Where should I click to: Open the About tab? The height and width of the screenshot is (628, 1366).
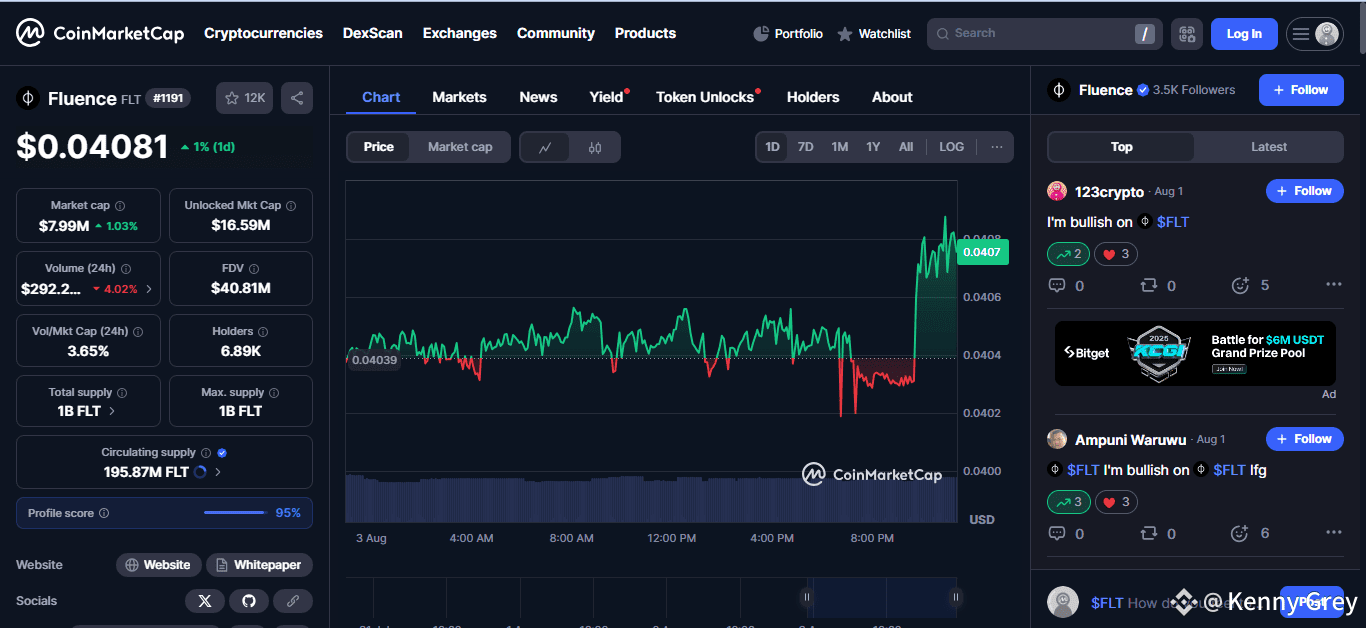(892, 97)
